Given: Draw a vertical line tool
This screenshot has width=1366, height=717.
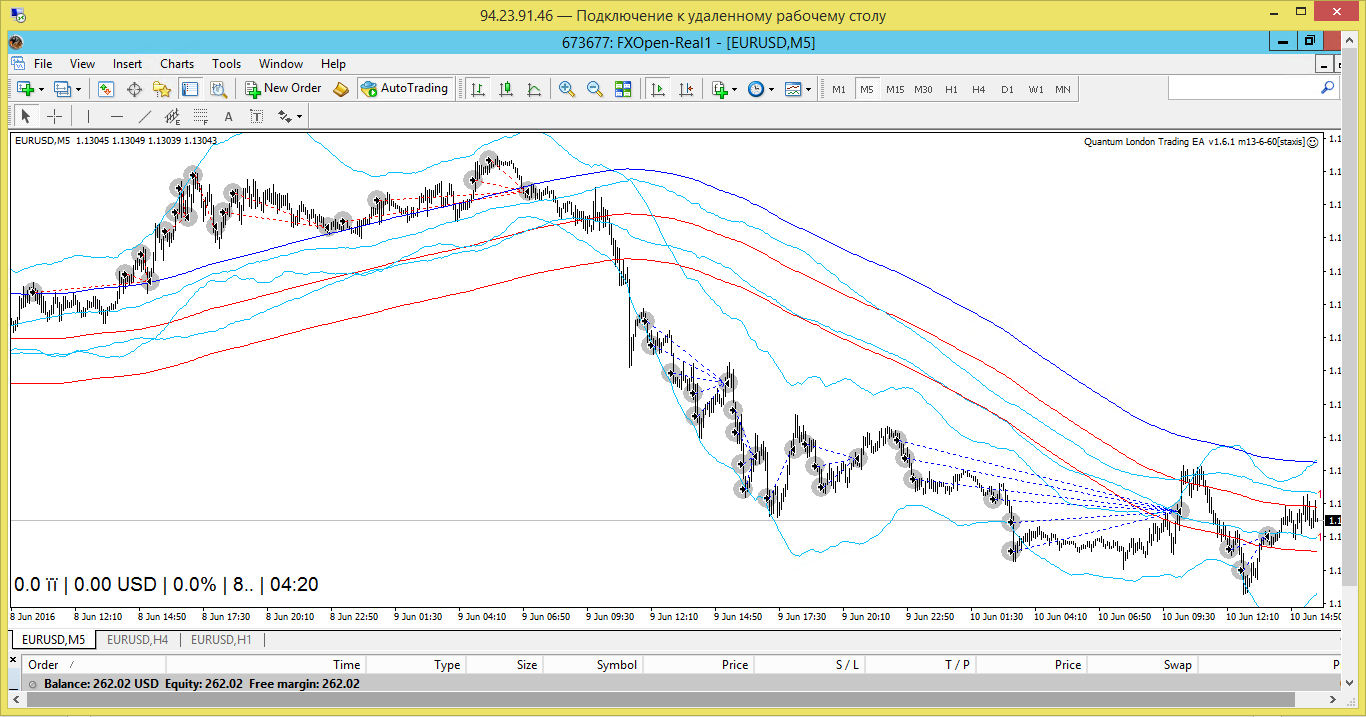Looking at the screenshot, I should 88,116.
